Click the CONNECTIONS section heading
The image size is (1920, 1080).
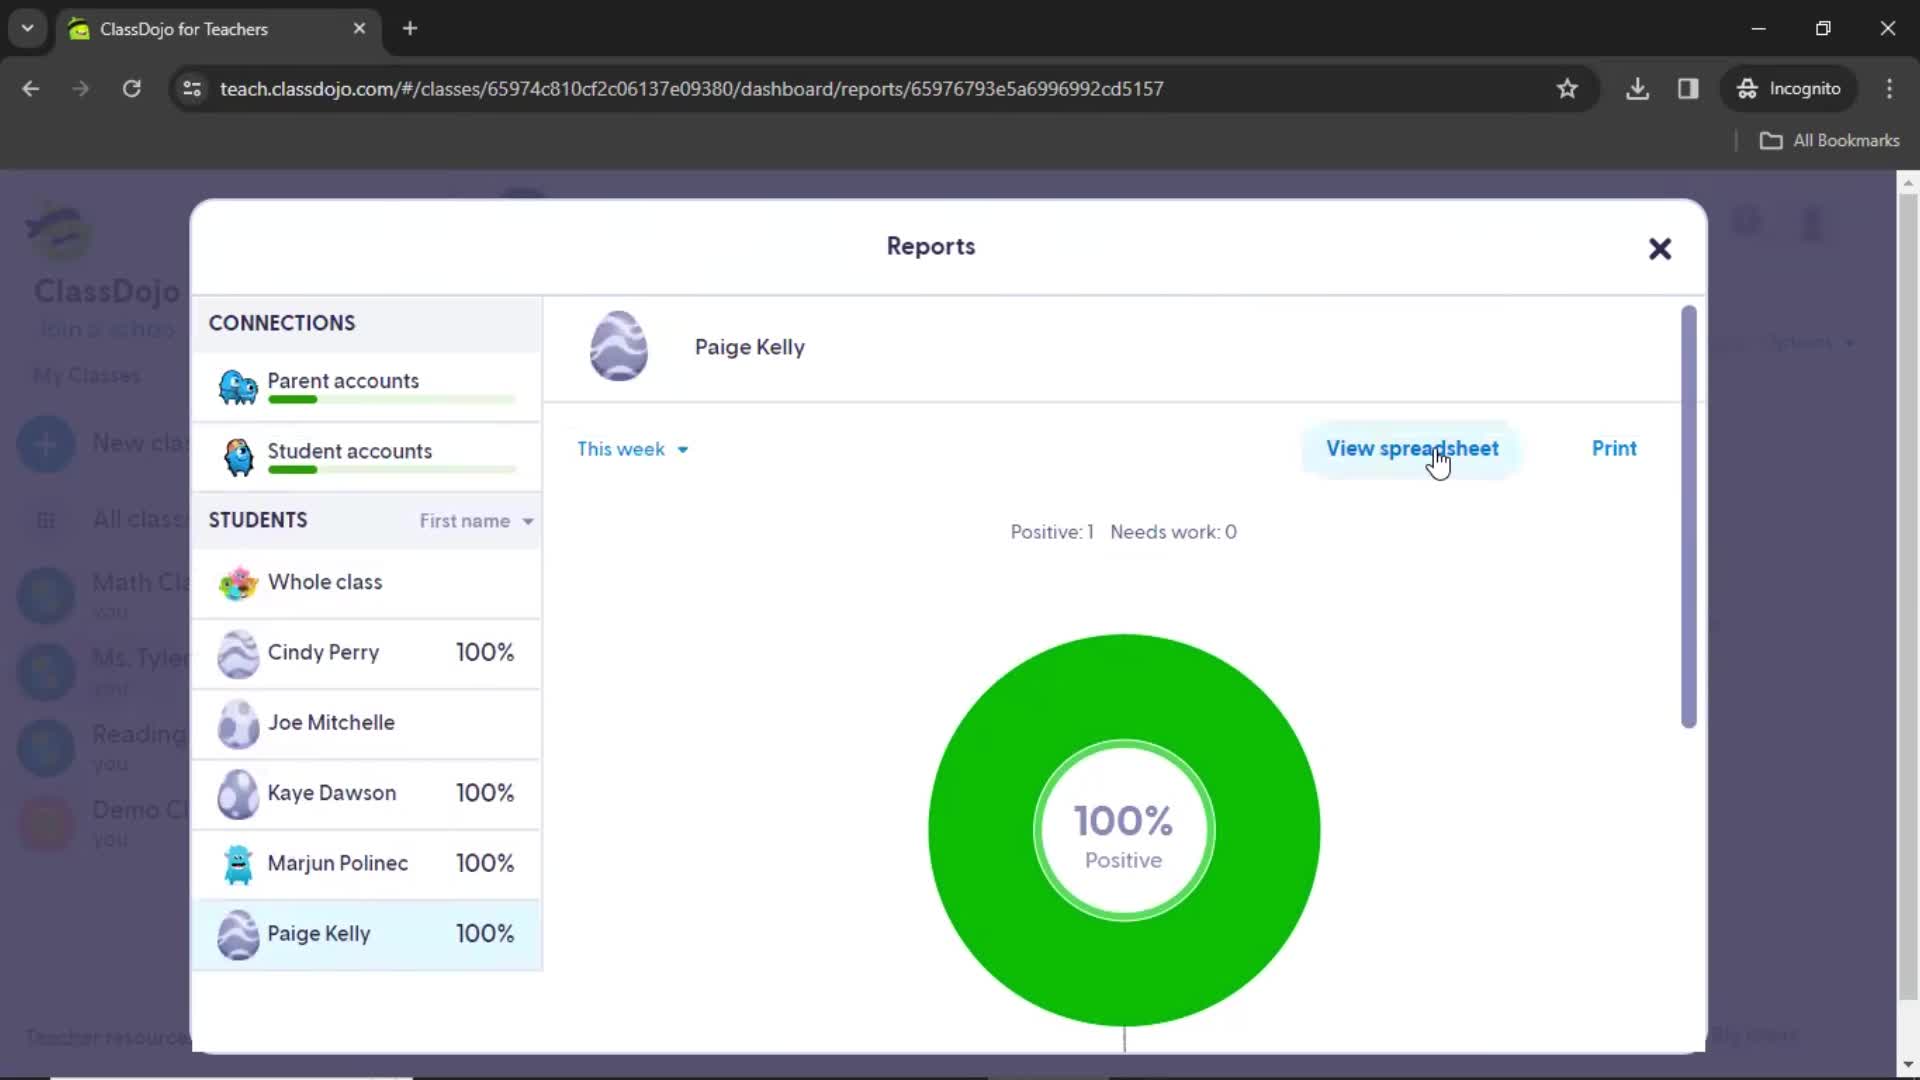pos(282,323)
